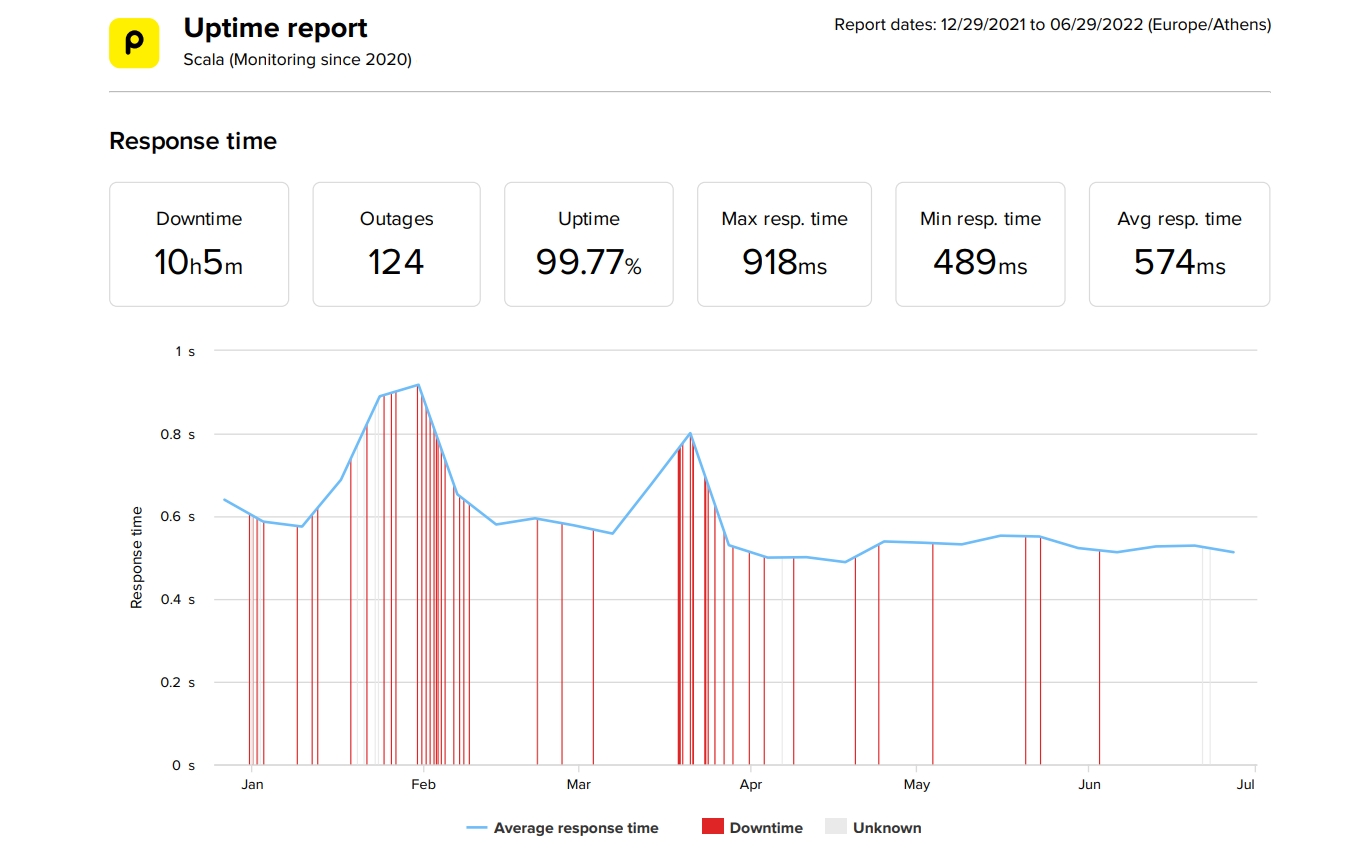Viewport: 1364px width, 850px height.
Task: Click the second response-time peak in late March
Action: click(x=690, y=433)
